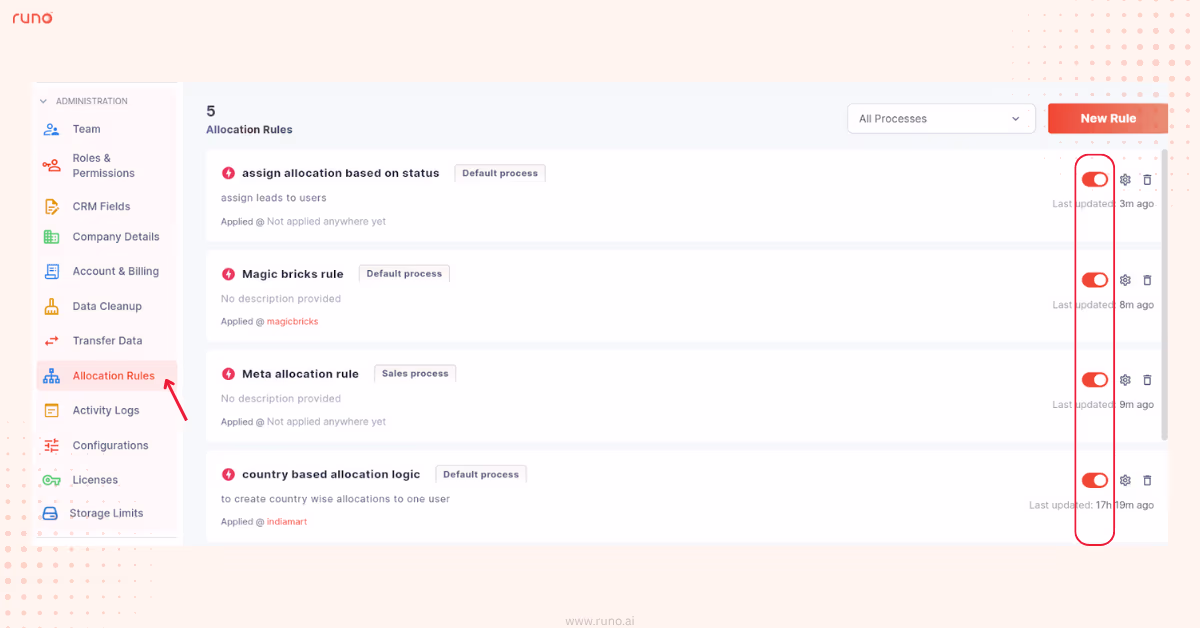Screen dimensions: 1200x628
Task: Turn off the country based allocation logic rule
Action: pos(1094,479)
